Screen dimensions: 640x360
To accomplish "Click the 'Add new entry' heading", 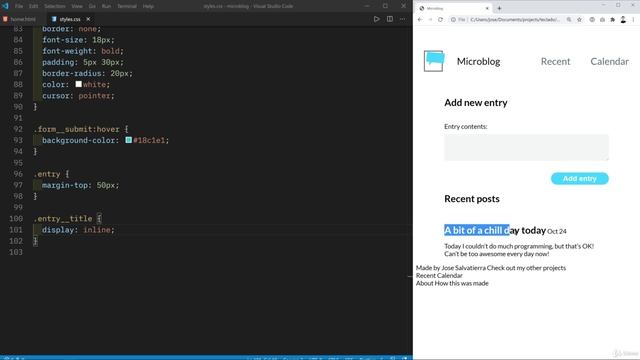I will [x=476, y=102].
